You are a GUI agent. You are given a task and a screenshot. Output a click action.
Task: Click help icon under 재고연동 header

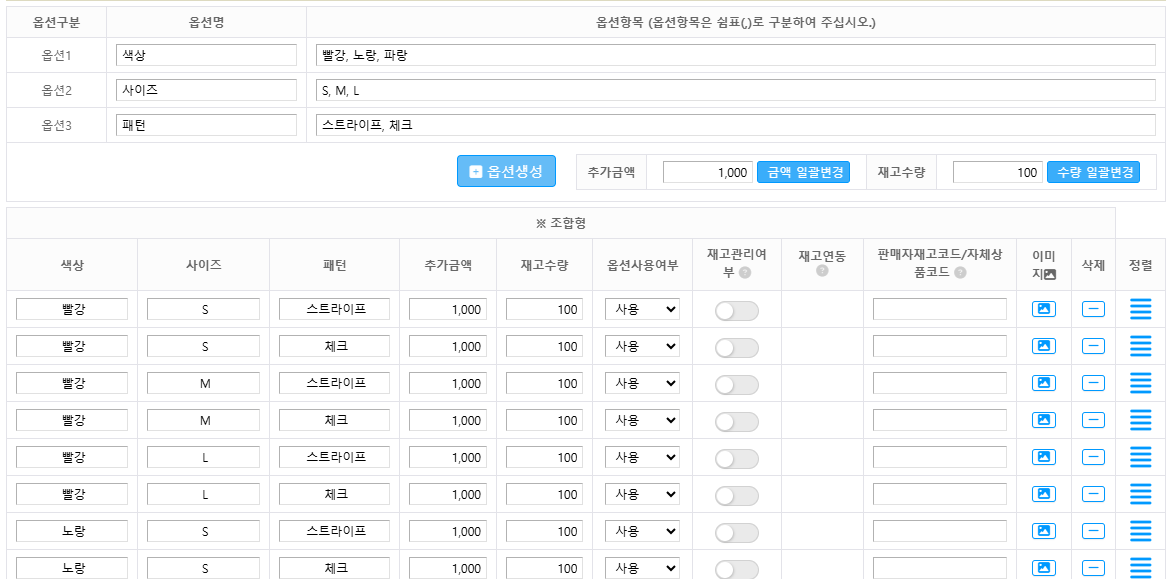tap(822, 271)
